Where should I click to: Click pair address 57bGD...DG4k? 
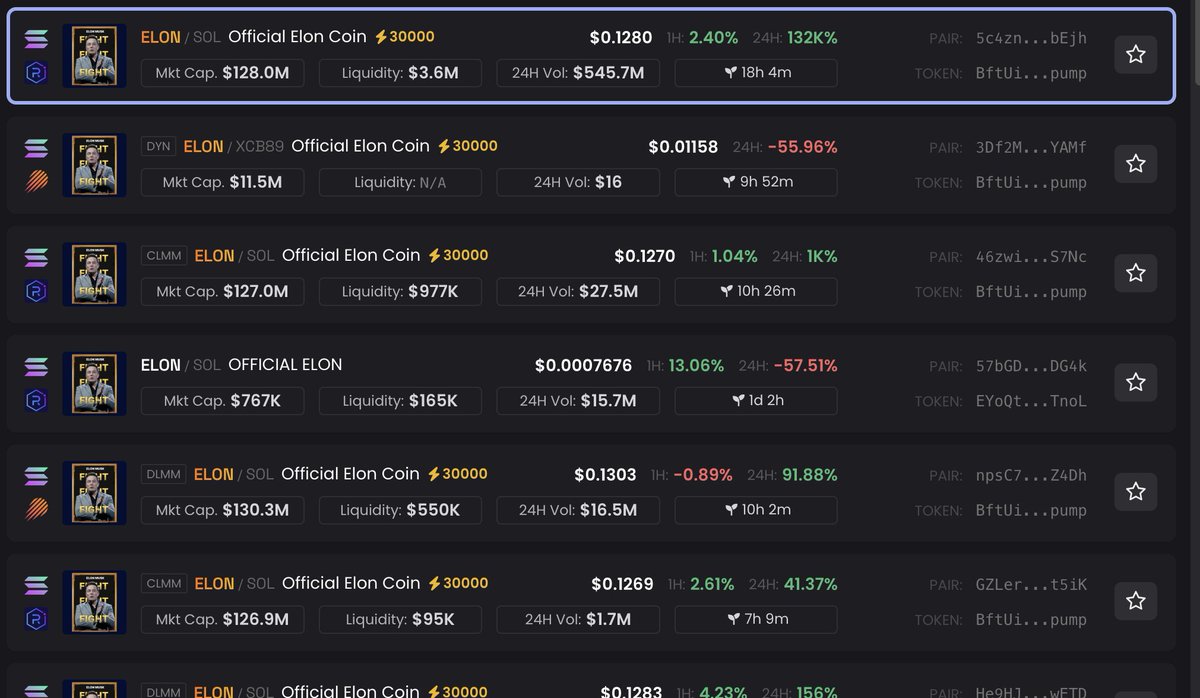click(1031, 366)
